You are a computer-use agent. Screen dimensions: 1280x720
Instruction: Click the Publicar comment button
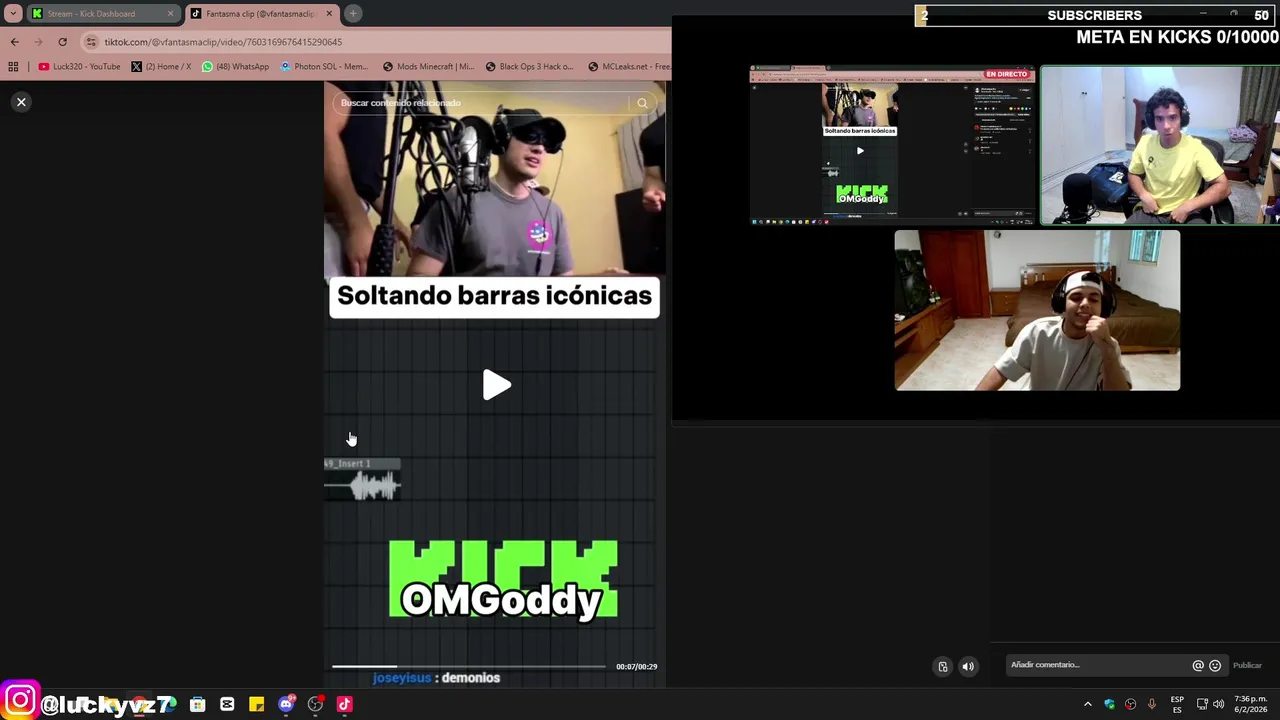pos(1247,666)
